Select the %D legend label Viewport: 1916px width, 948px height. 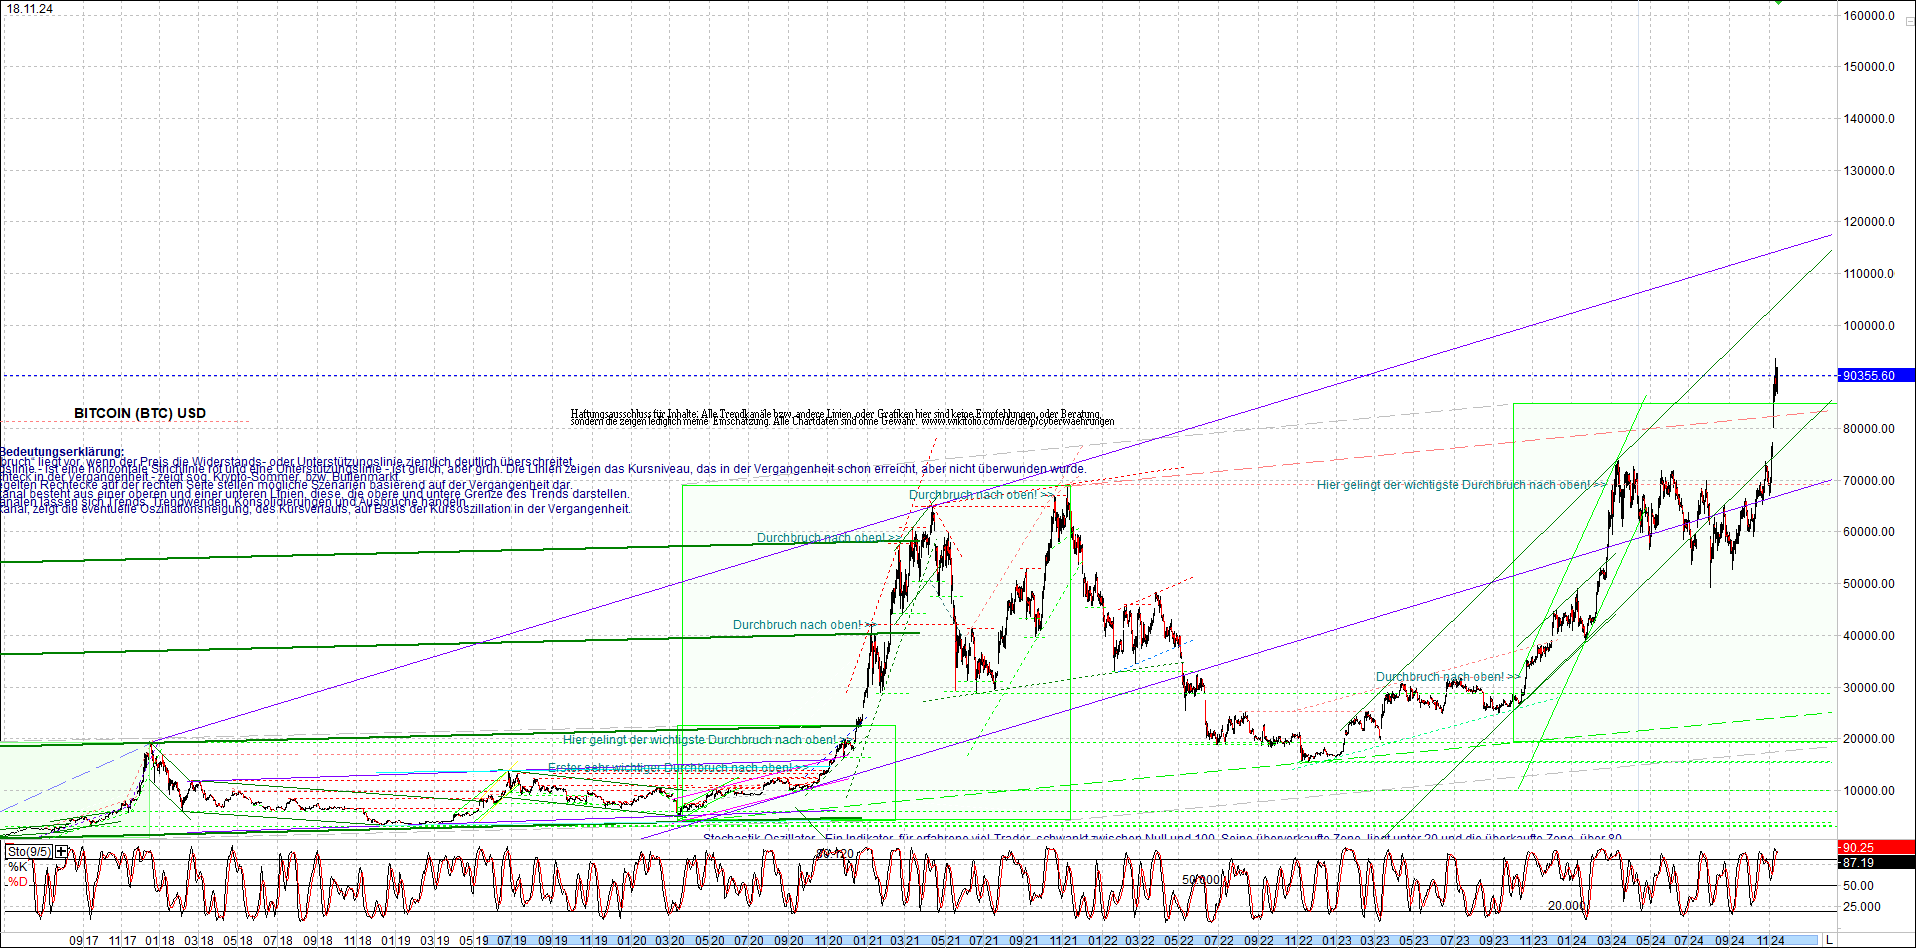17,882
